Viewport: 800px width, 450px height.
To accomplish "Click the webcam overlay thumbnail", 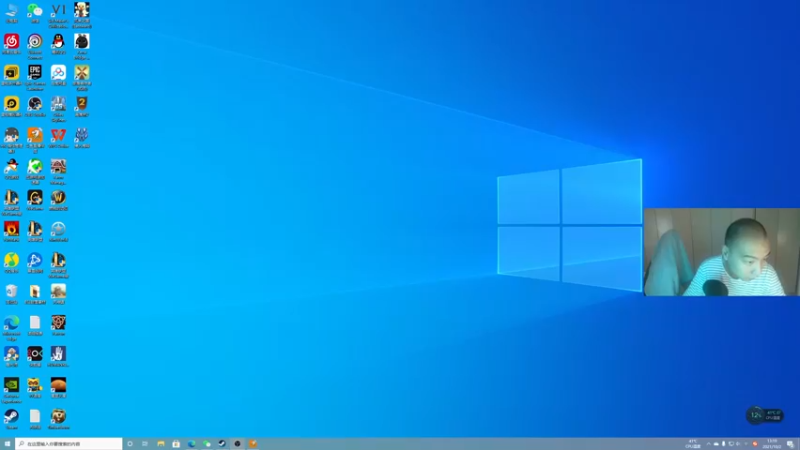I will click(721, 252).
